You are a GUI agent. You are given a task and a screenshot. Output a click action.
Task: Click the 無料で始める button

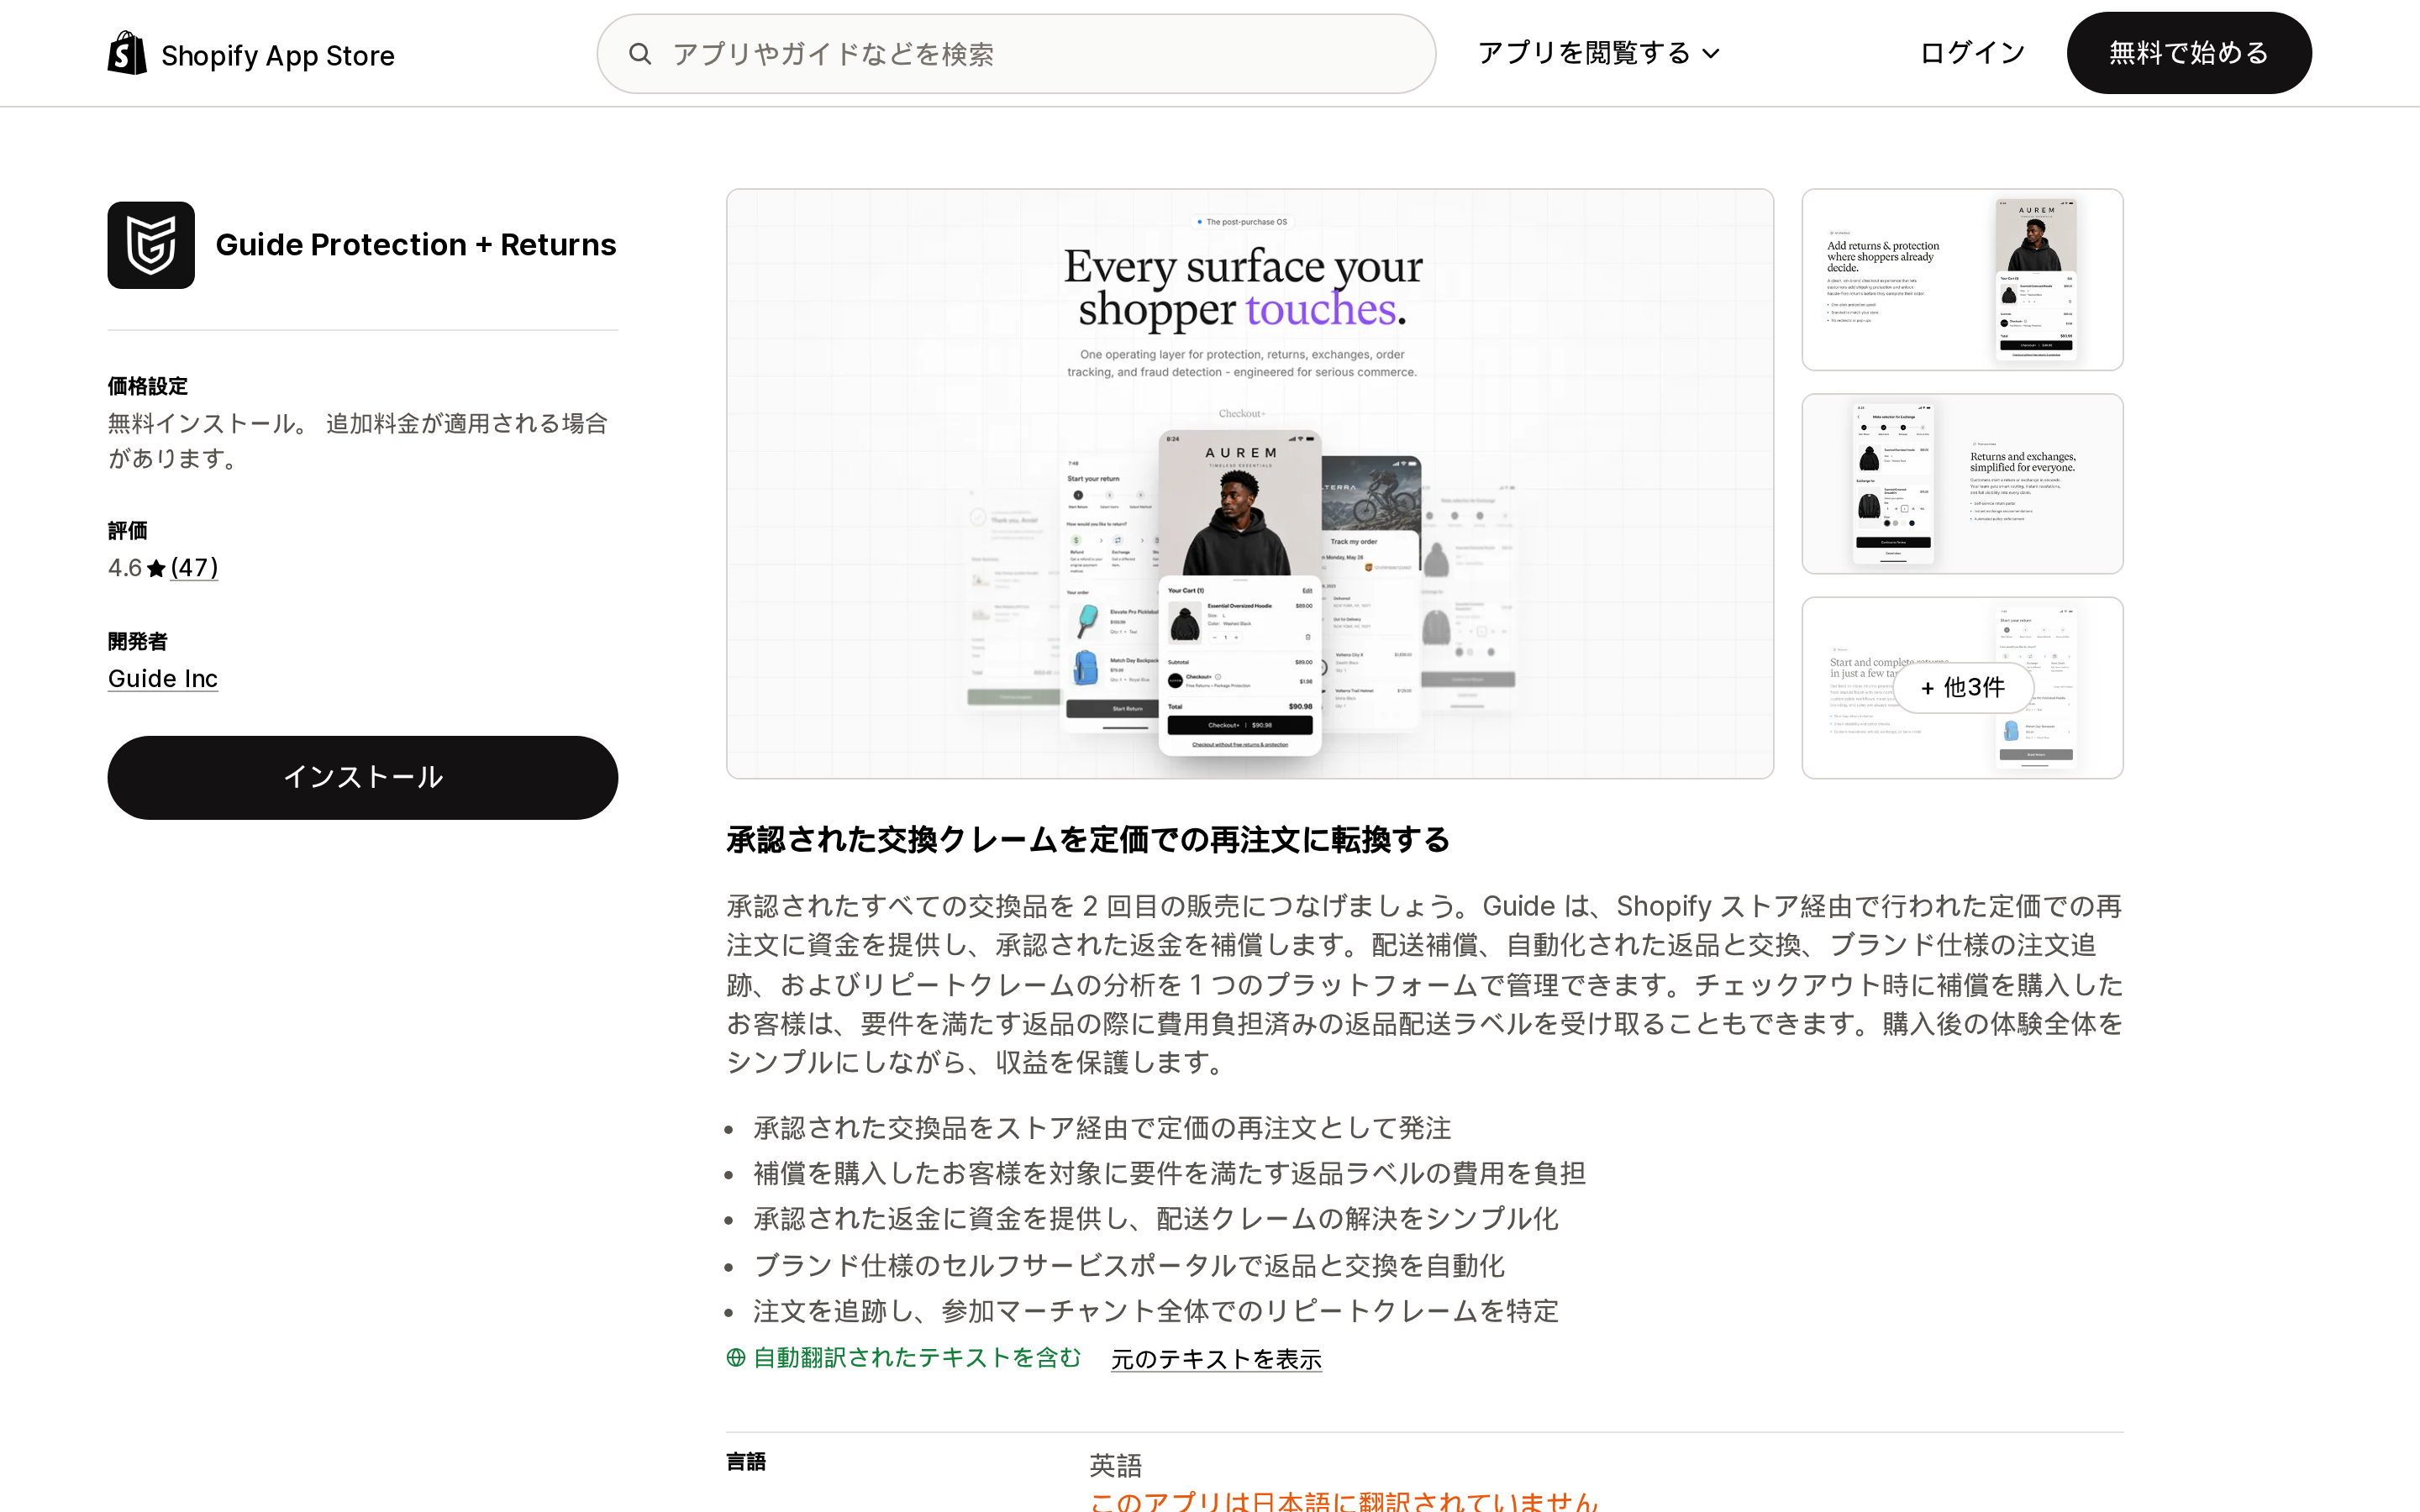pos(2189,53)
